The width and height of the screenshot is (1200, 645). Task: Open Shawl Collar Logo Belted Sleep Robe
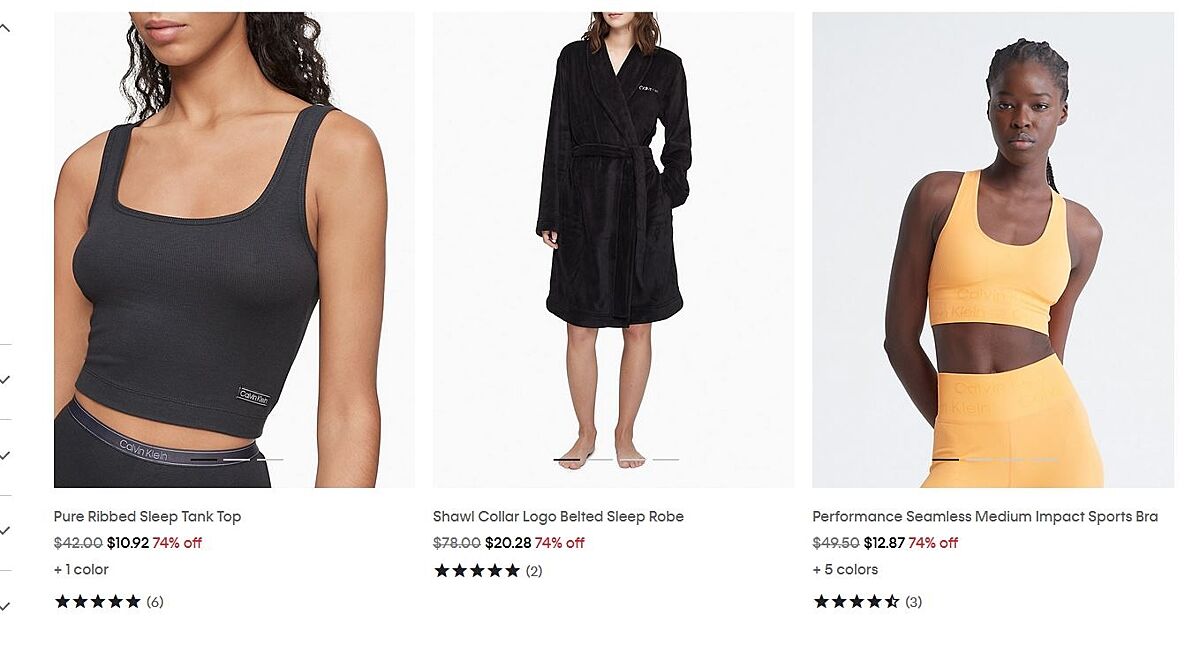point(558,517)
